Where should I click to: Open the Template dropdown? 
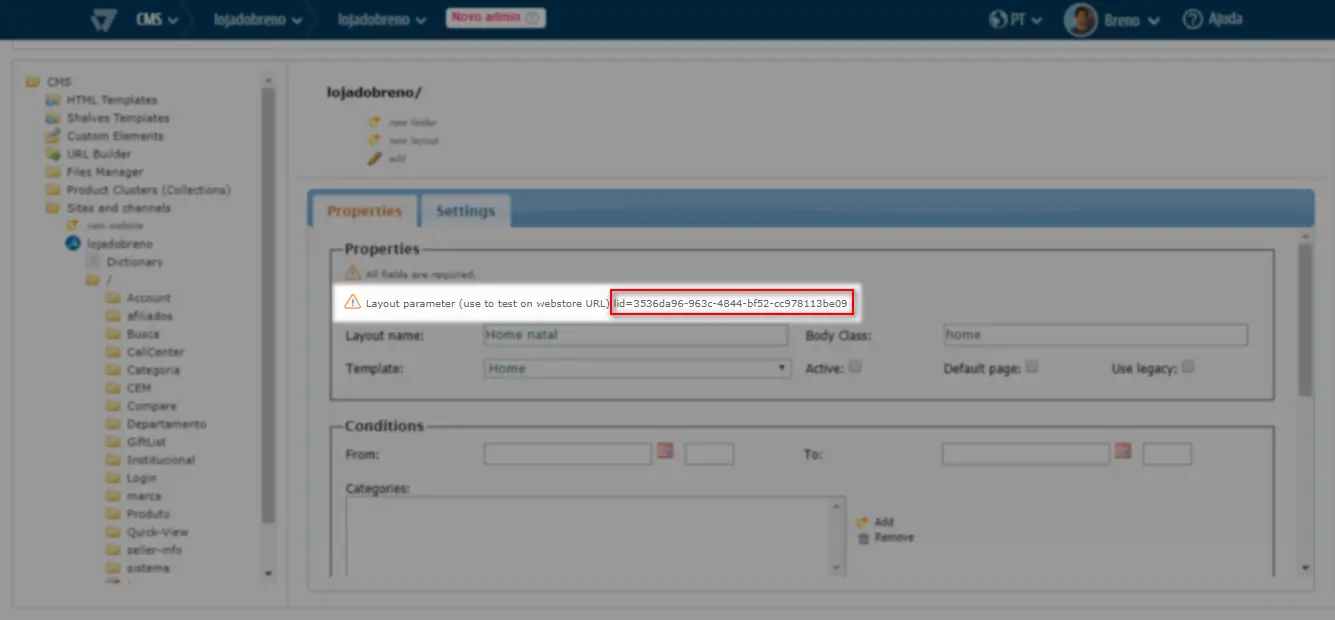[x=637, y=368]
